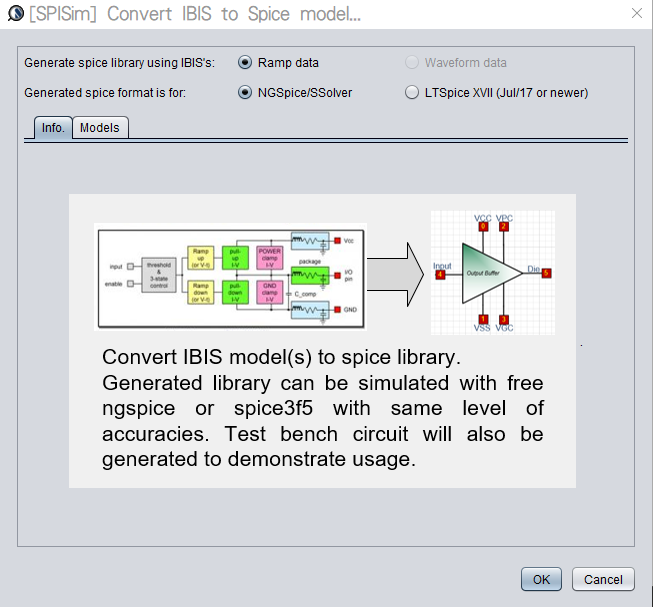Select the Ramp data radio button
This screenshot has width=653, height=607.
[245, 63]
